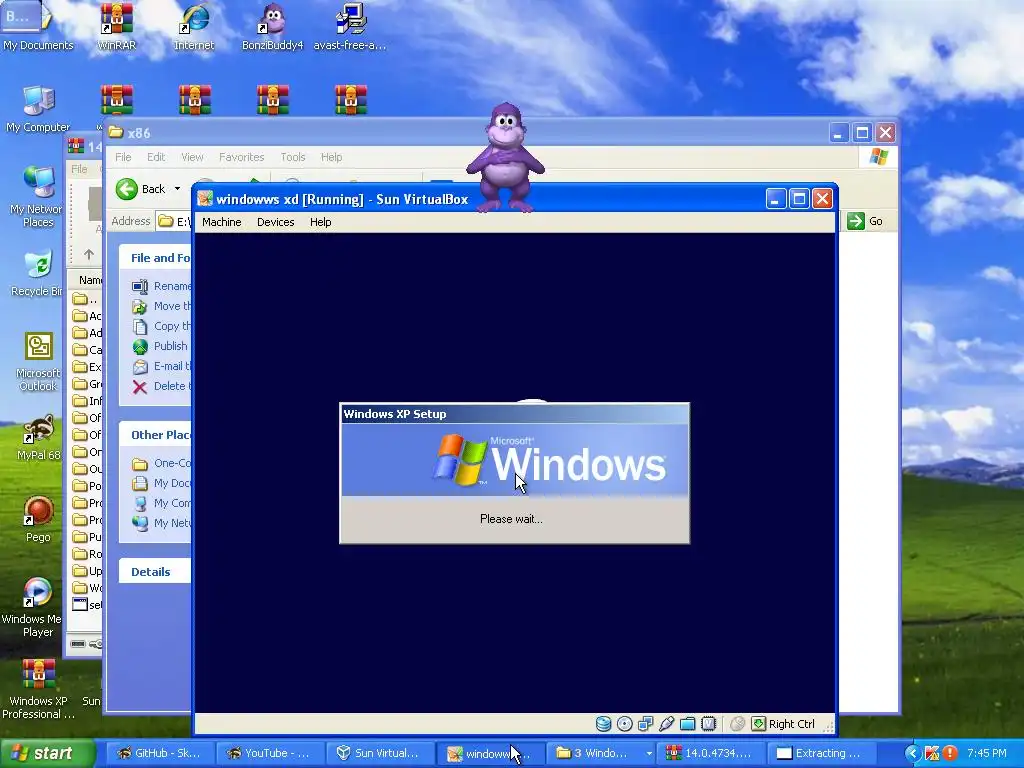Click the virtualization chip status icon

pos(709,724)
